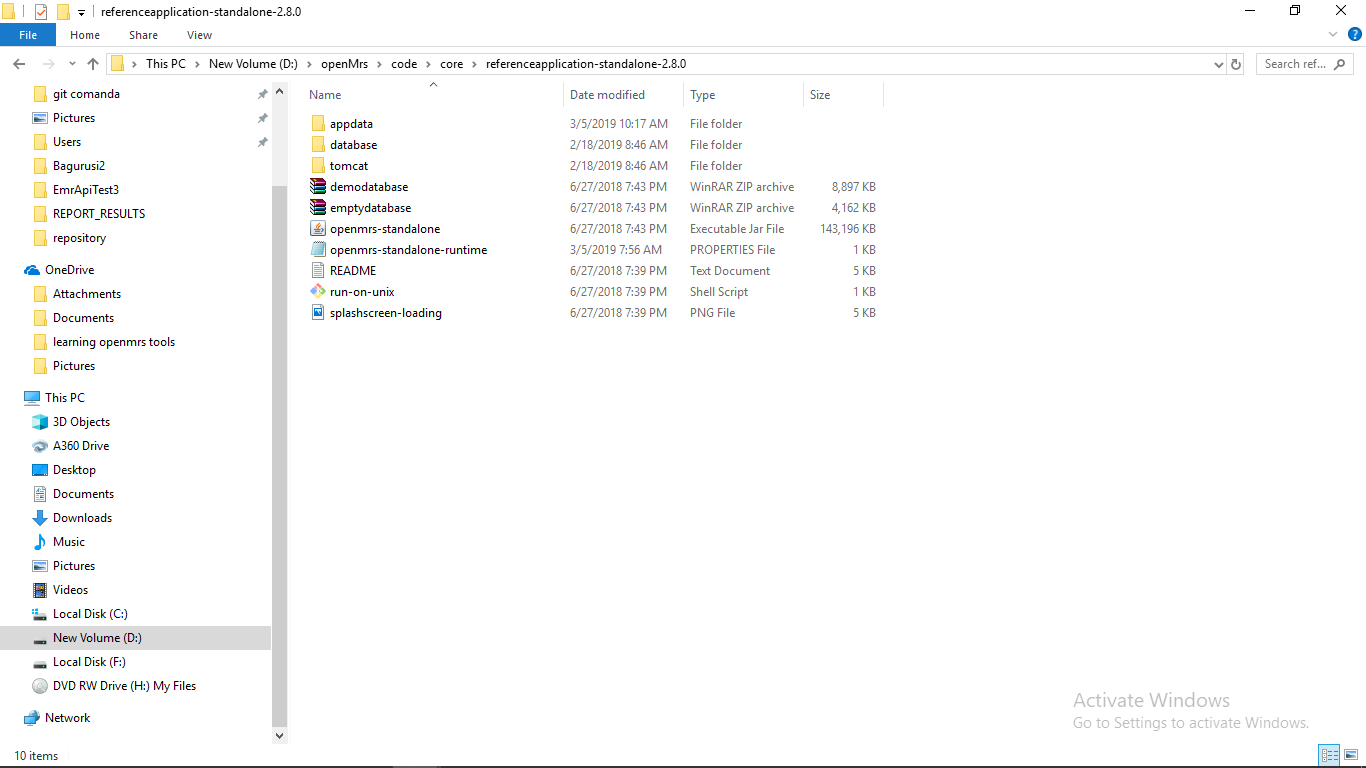
Task: Click the Properties quick access toolbar icon
Action: click(x=41, y=12)
